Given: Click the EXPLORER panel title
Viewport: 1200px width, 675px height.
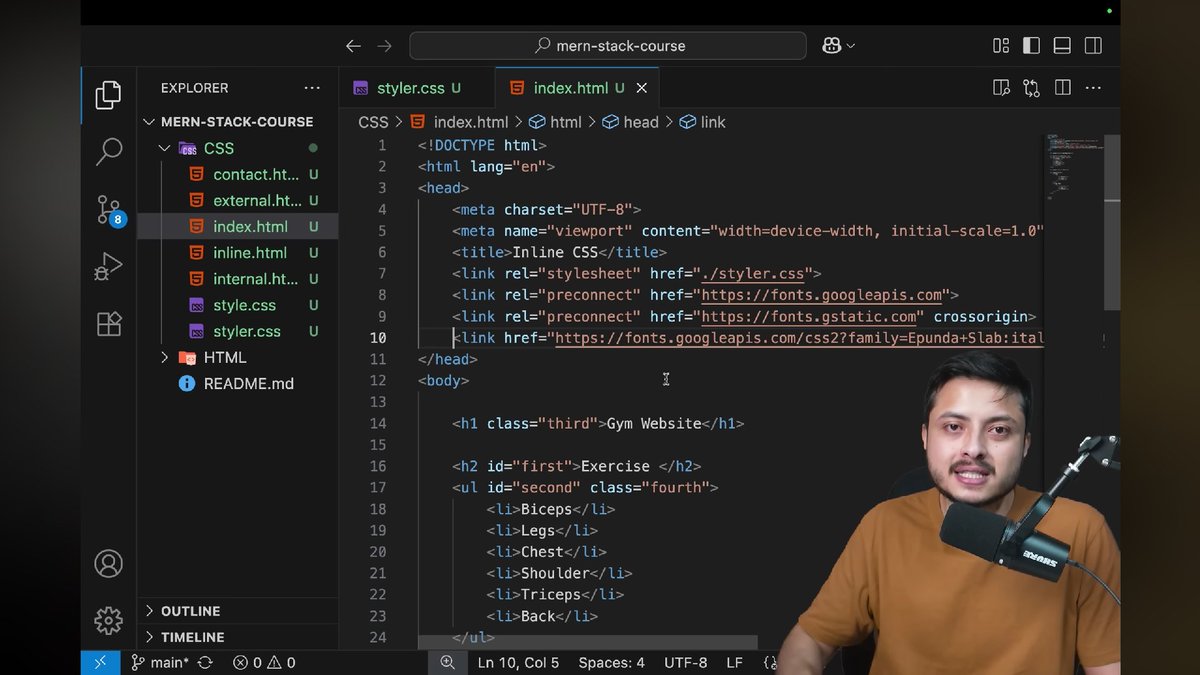Looking at the screenshot, I should 194,88.
